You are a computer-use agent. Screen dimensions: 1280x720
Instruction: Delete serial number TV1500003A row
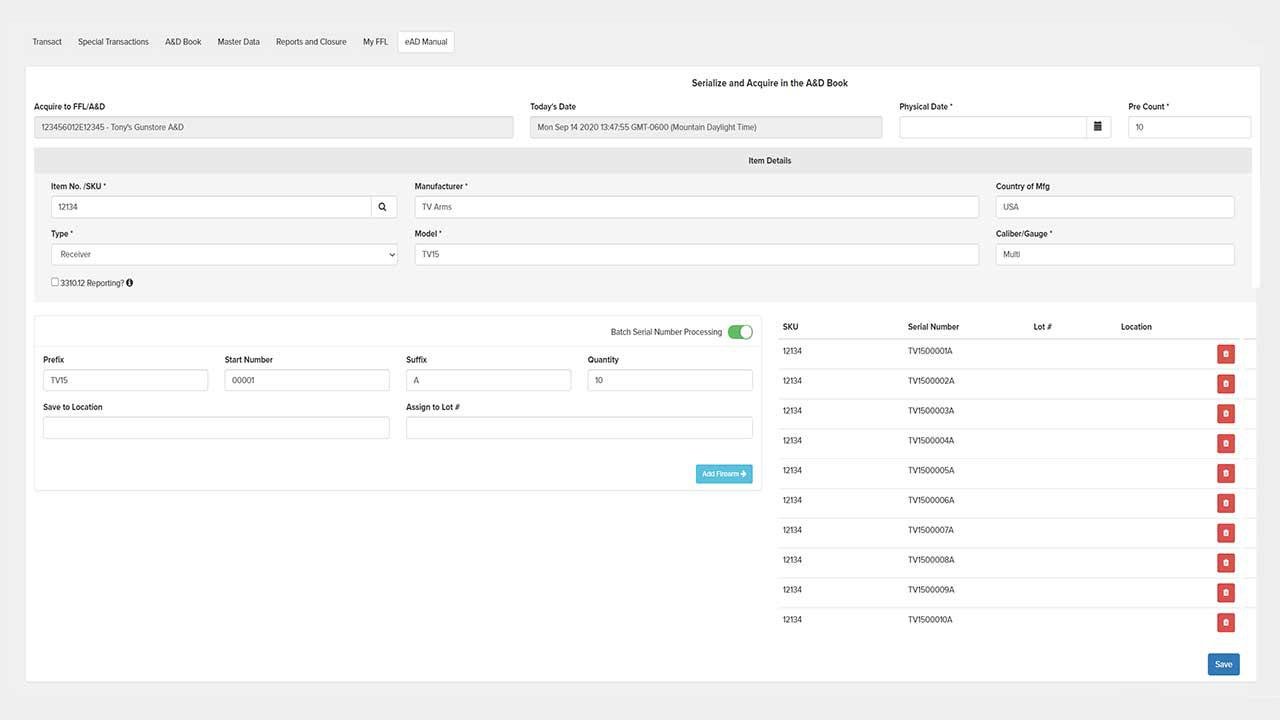(1226, 413)
